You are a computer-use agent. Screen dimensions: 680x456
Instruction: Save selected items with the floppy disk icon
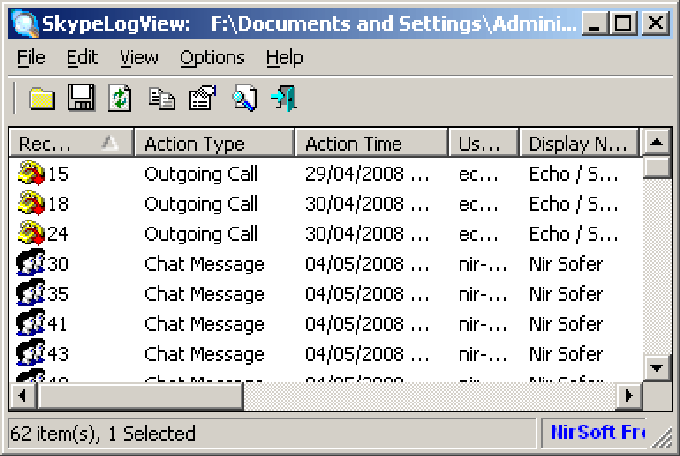(x=81, y=98)
